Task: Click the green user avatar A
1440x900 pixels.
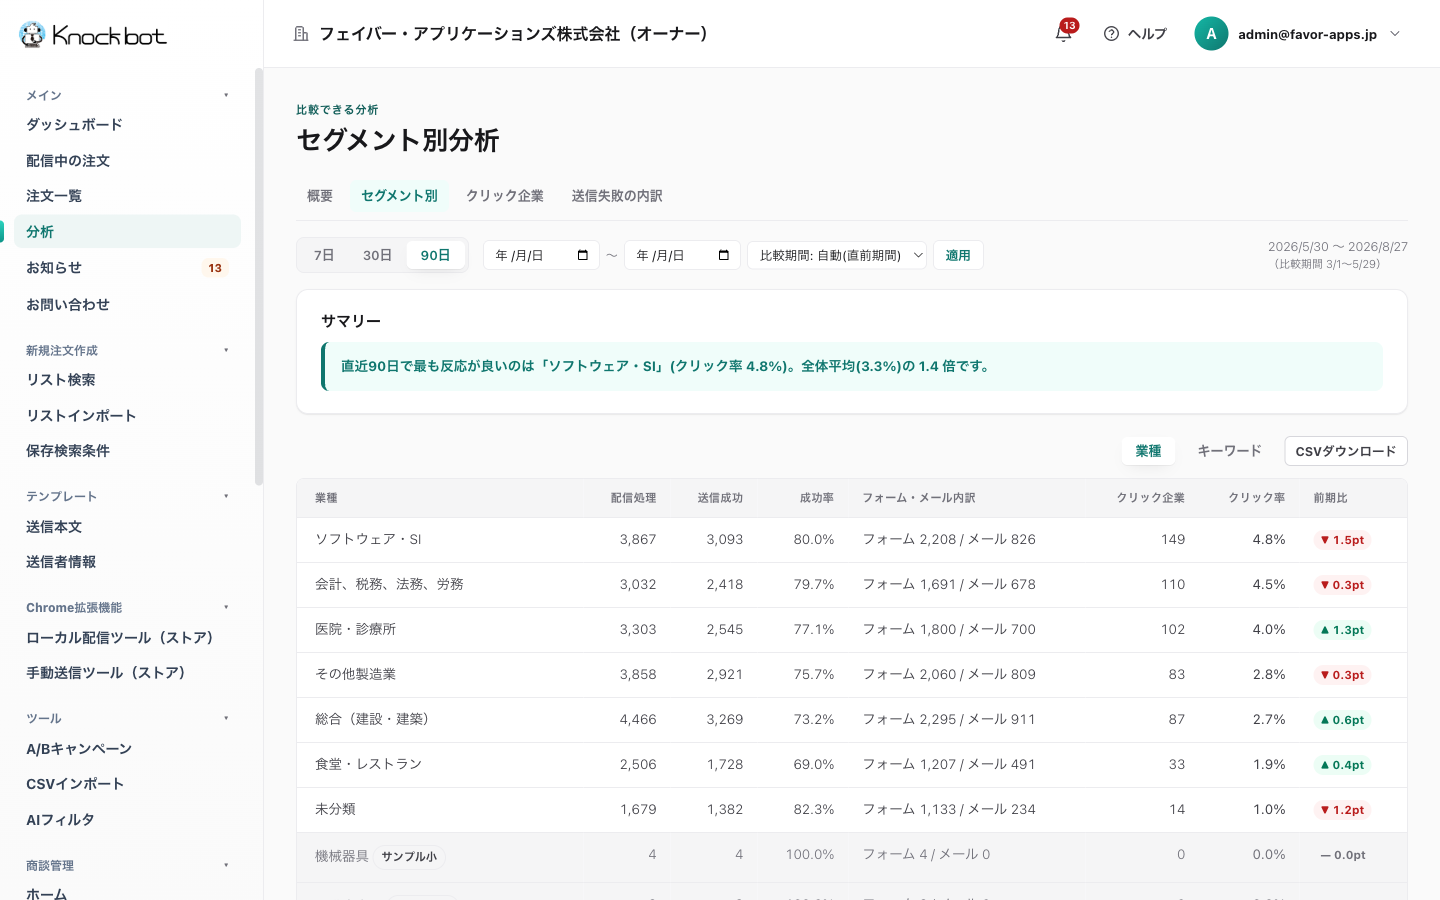Action: click(x=1211, y=34)
